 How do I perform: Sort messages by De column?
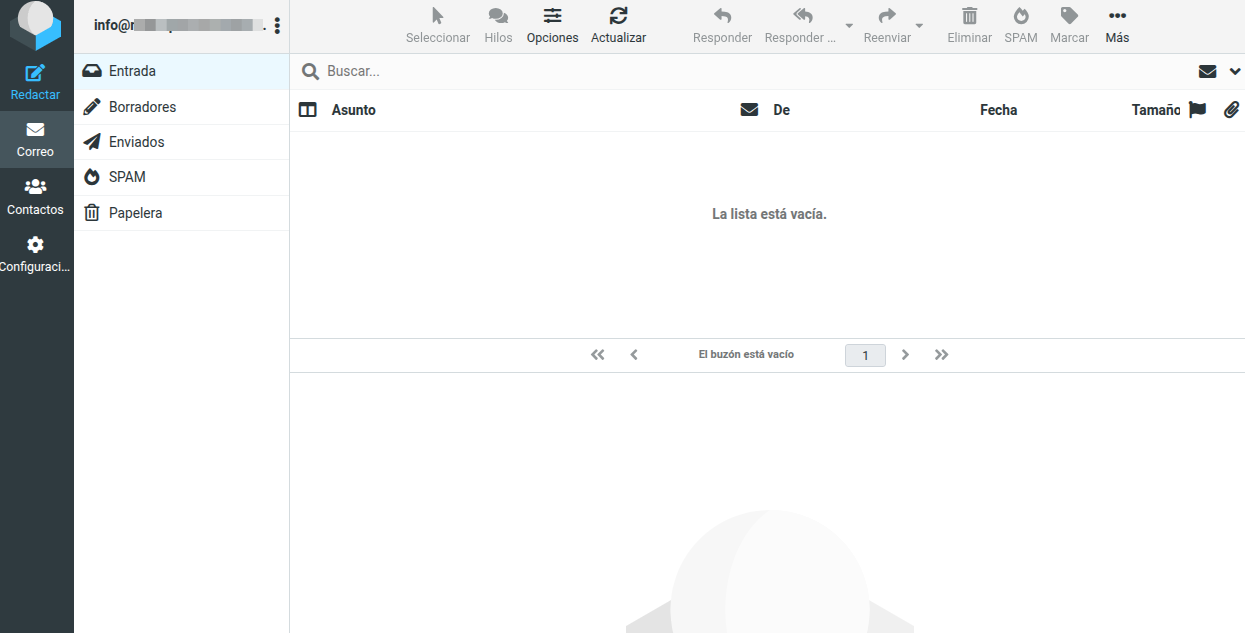tap(782, 110)
